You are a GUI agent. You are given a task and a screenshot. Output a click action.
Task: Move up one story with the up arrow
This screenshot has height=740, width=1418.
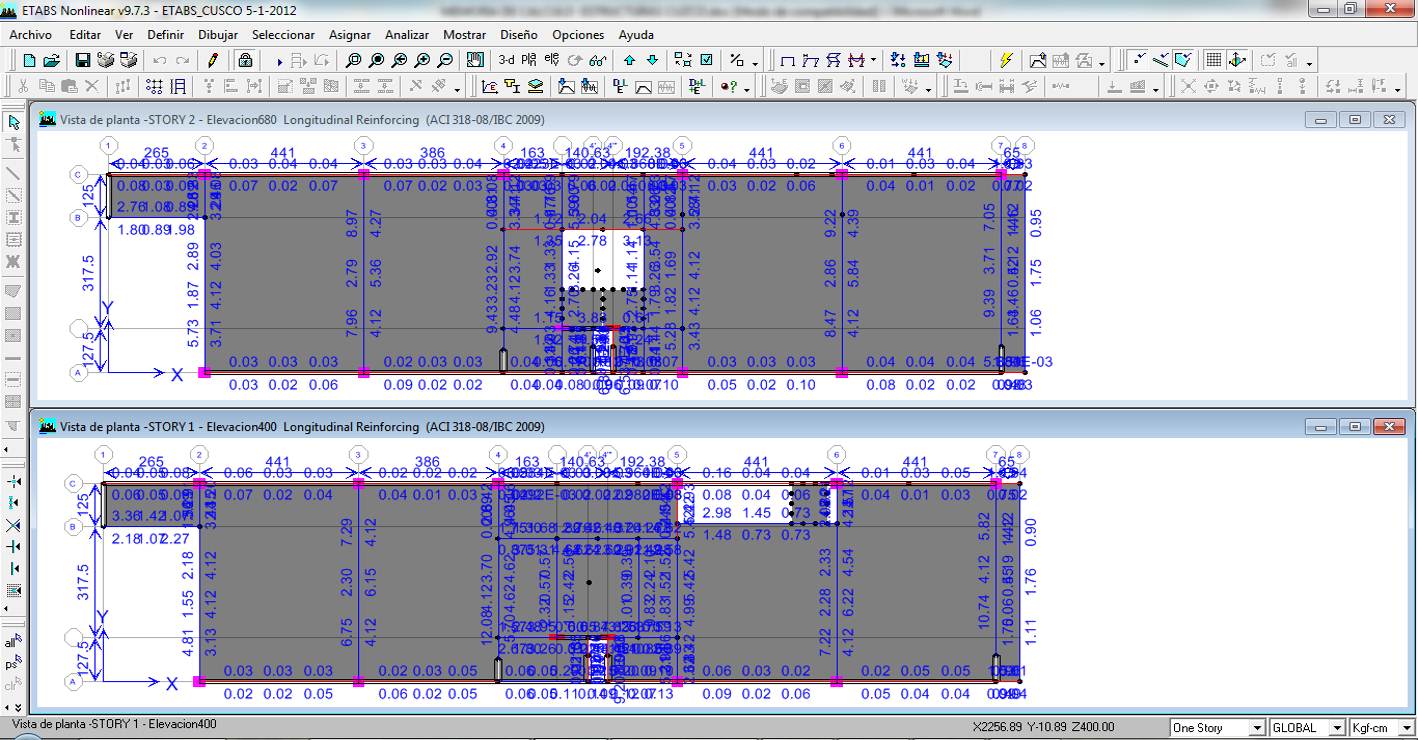(x=630, y=61)
